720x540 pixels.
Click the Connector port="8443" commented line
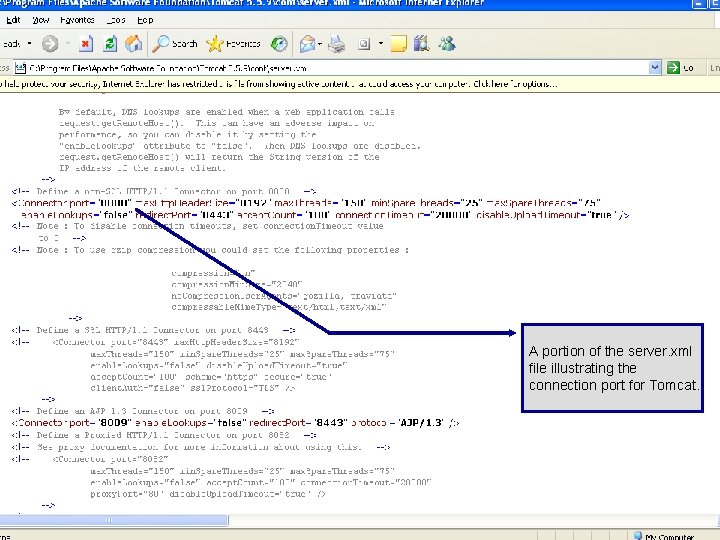tap(155, 342)
